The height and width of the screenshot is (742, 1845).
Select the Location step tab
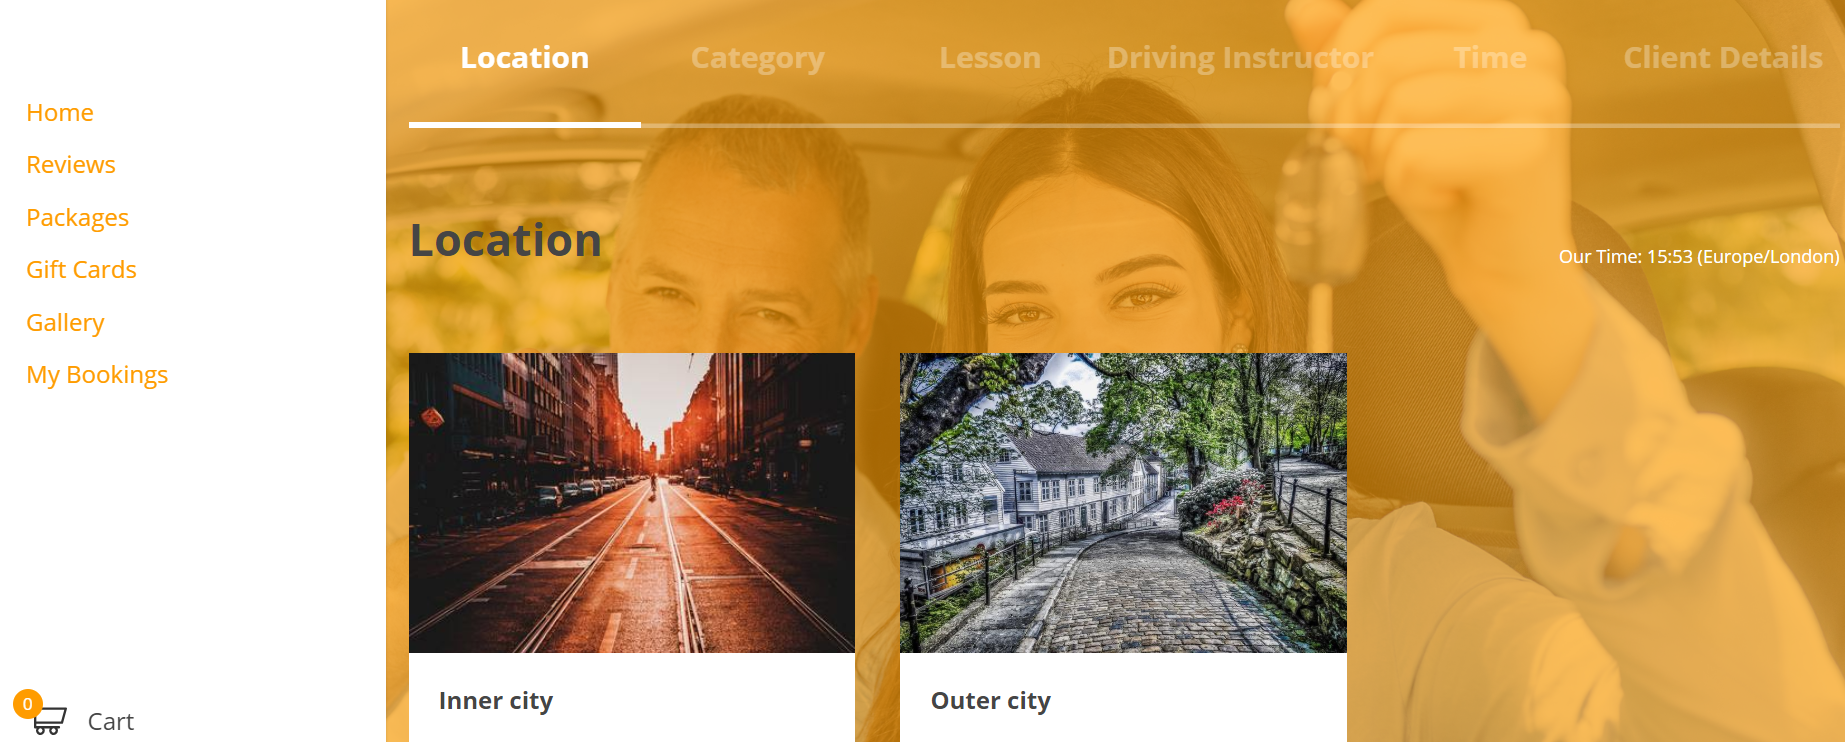point(525,58)
